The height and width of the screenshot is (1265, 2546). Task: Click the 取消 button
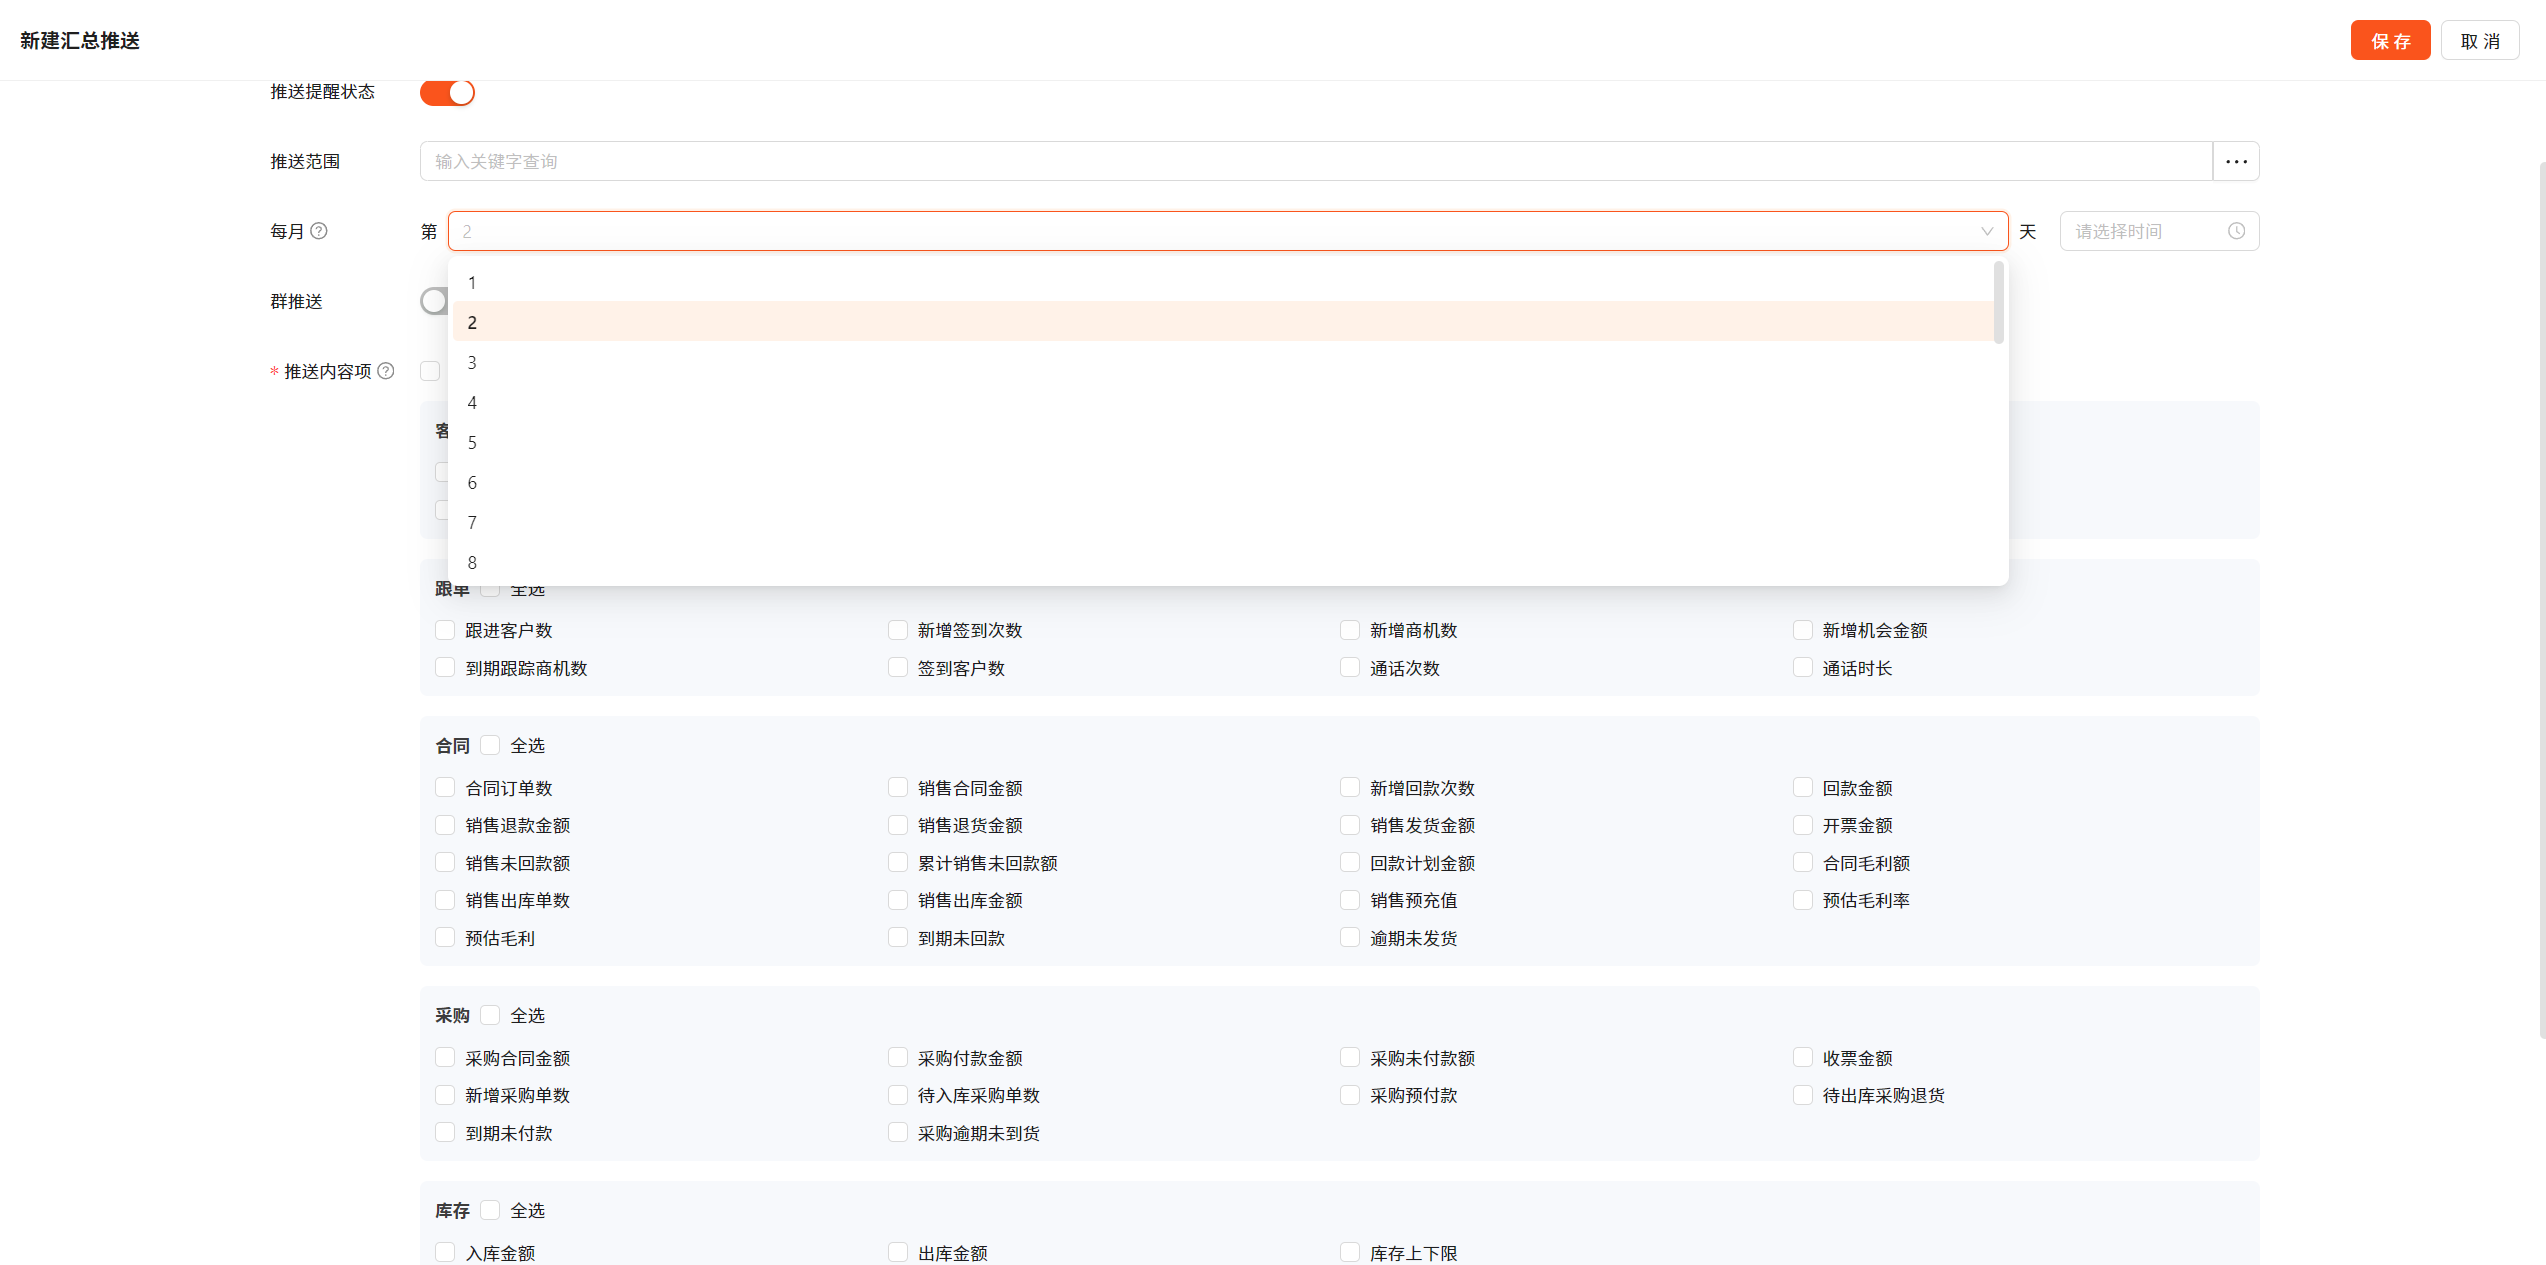pos(2479,41)
